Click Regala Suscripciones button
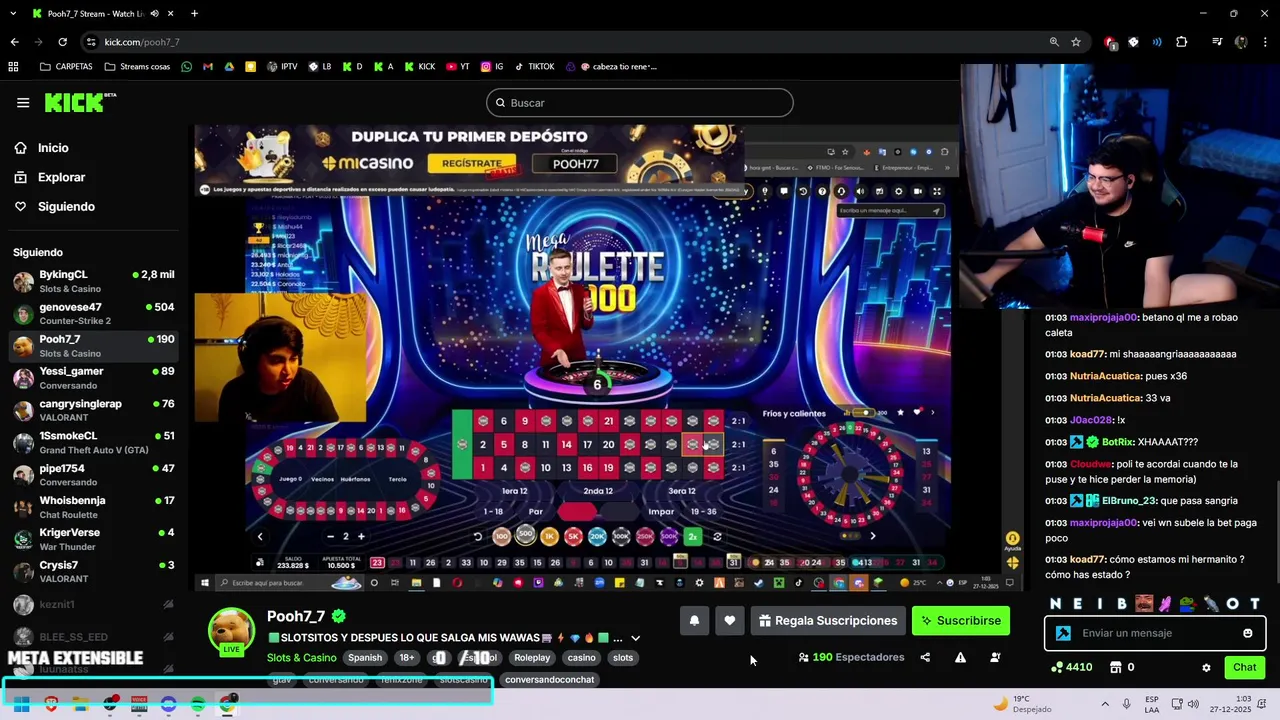The height and width of the screenshot is (720, 1280). coord(828,621)
